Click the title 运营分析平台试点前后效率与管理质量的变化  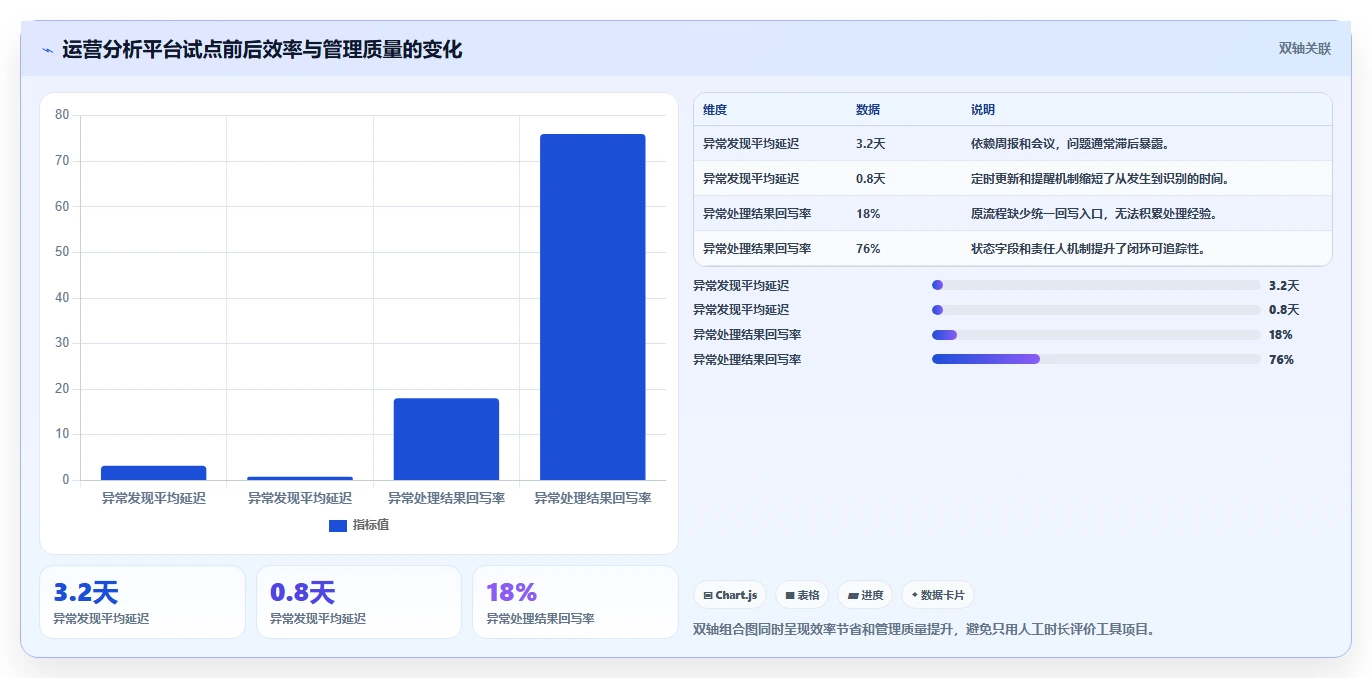(x=262, y=49)
